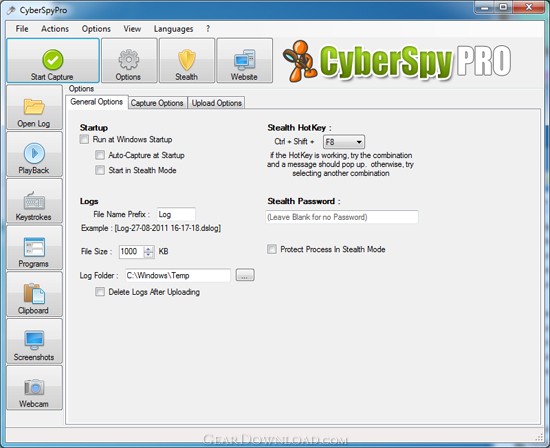550x448 pixels.
Task: Open the ? help menu
Action: coord(208,29)
